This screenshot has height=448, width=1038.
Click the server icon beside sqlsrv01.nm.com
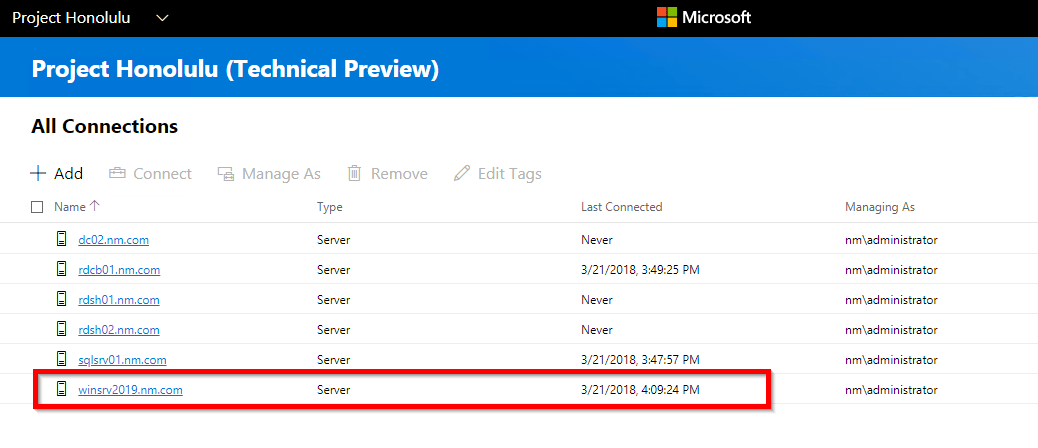pyautogui.click(x=62, y=359)
